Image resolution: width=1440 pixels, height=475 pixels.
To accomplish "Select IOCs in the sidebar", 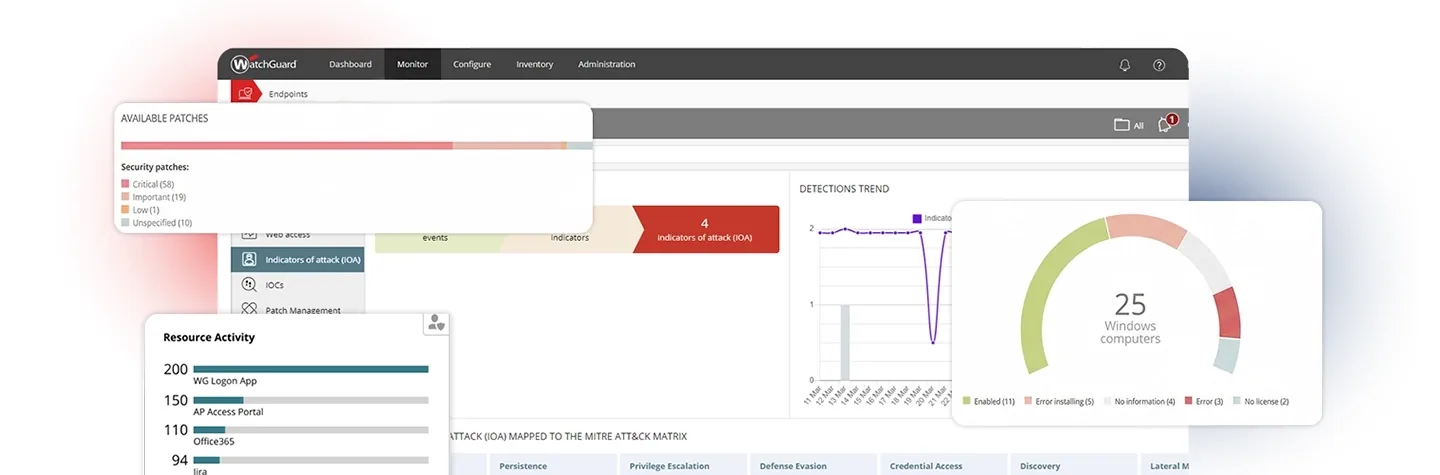I will (x=275, y=285).
